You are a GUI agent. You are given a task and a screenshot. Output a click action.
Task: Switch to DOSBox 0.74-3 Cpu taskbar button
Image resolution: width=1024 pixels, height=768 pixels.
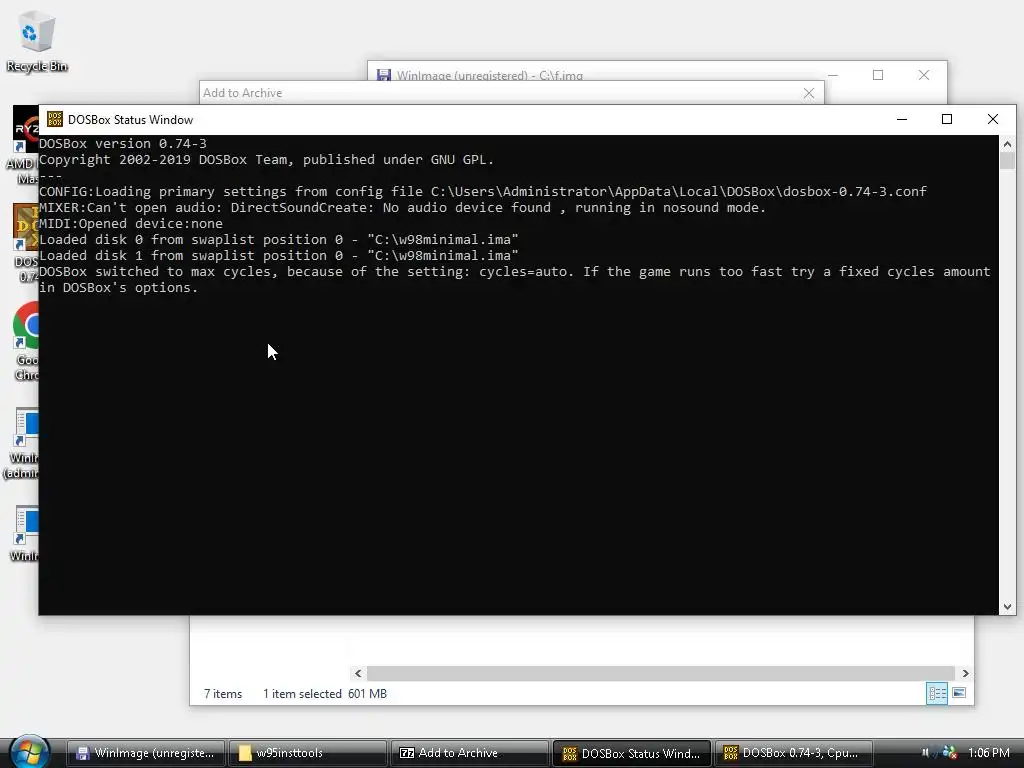793,753
